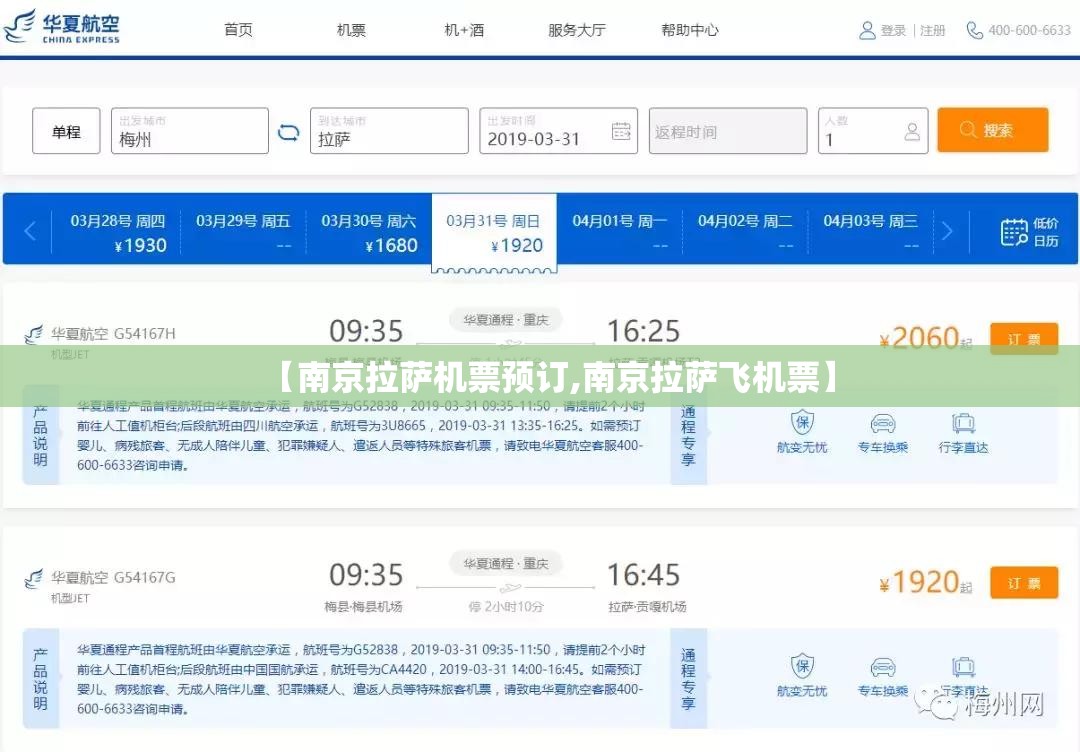Click 航变无忧 icon in first flight
Screen dimensions: 1080x752
[x=802, y=423]
